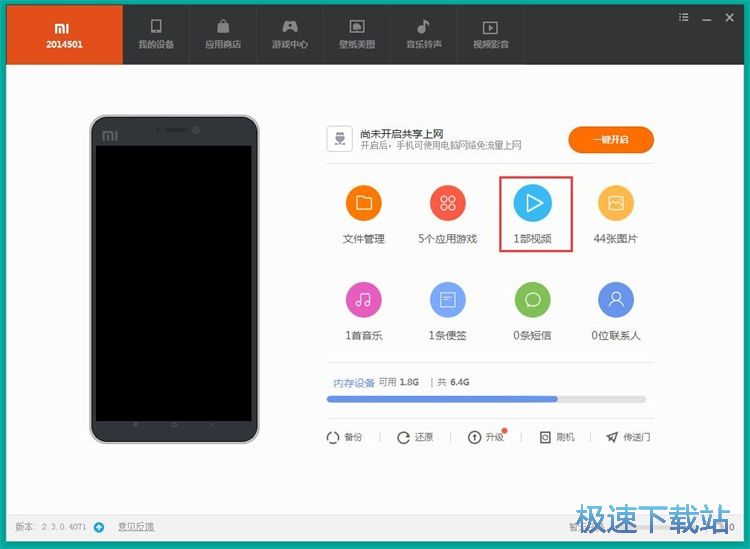This screenshot has width=750, height=549.
Task: Open the 视频影音 tab
Action: 491,35
